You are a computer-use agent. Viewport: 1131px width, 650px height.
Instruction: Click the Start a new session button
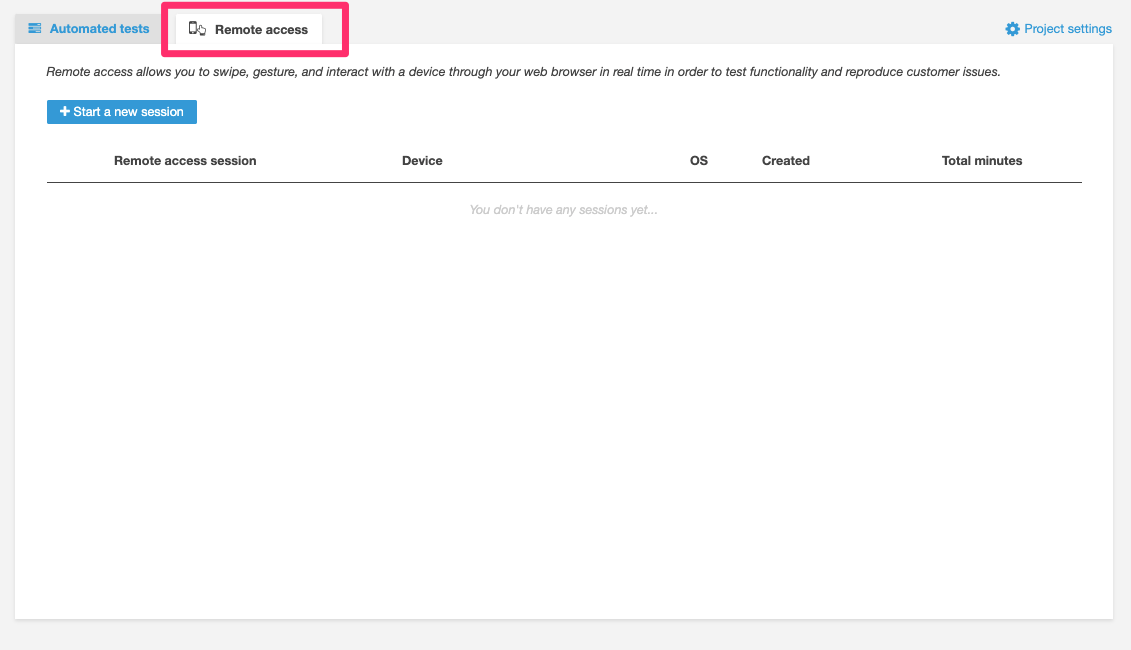(x=121, y=111)
